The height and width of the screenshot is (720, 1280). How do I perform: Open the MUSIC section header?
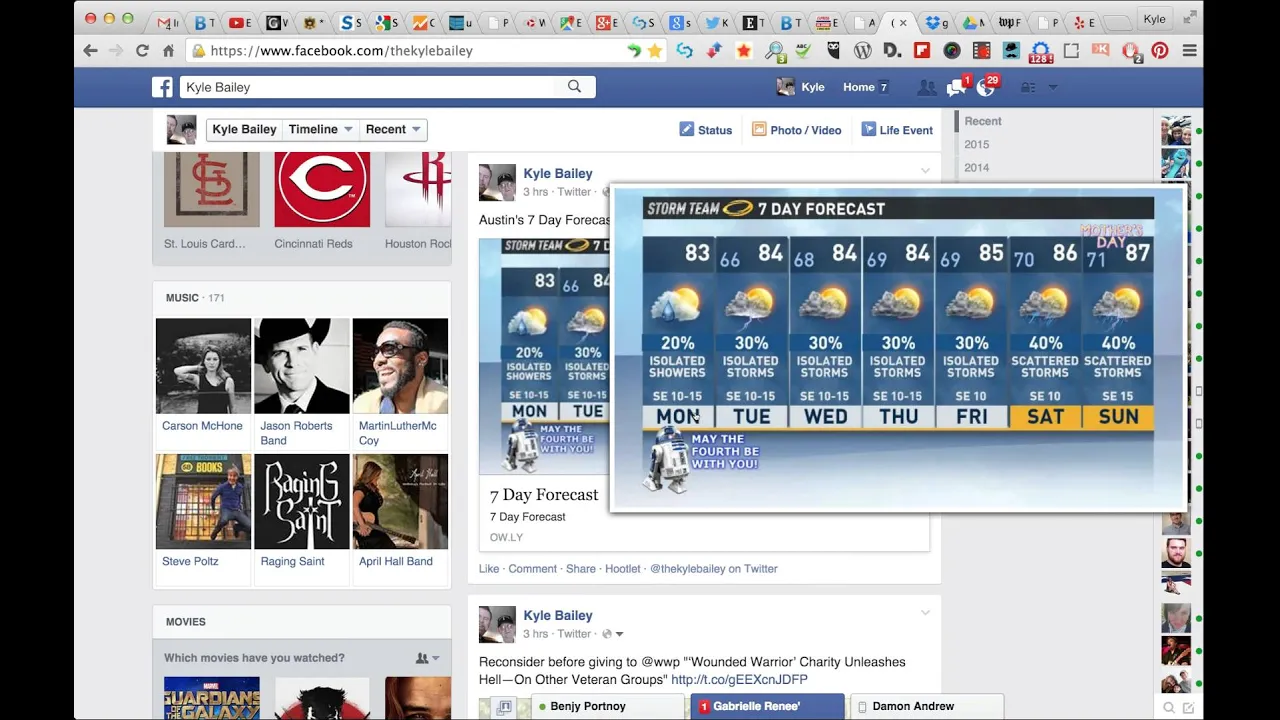point(182,297)
